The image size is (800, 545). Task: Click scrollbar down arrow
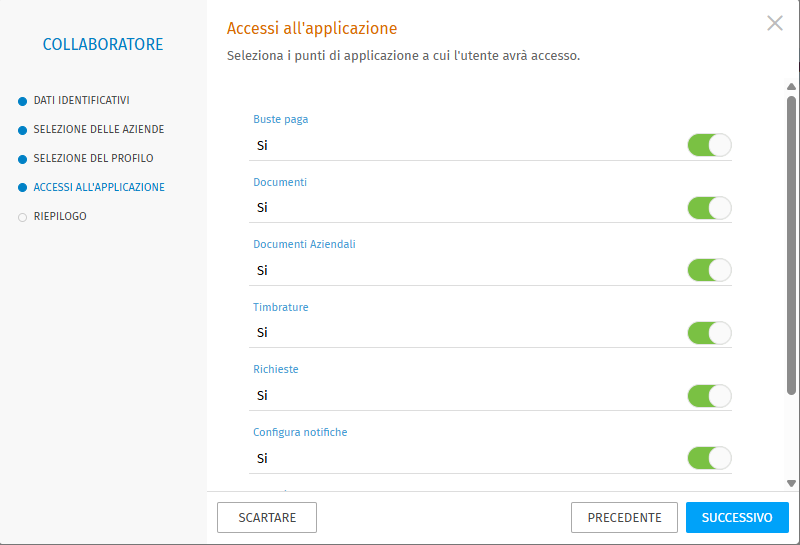point(791,483)
